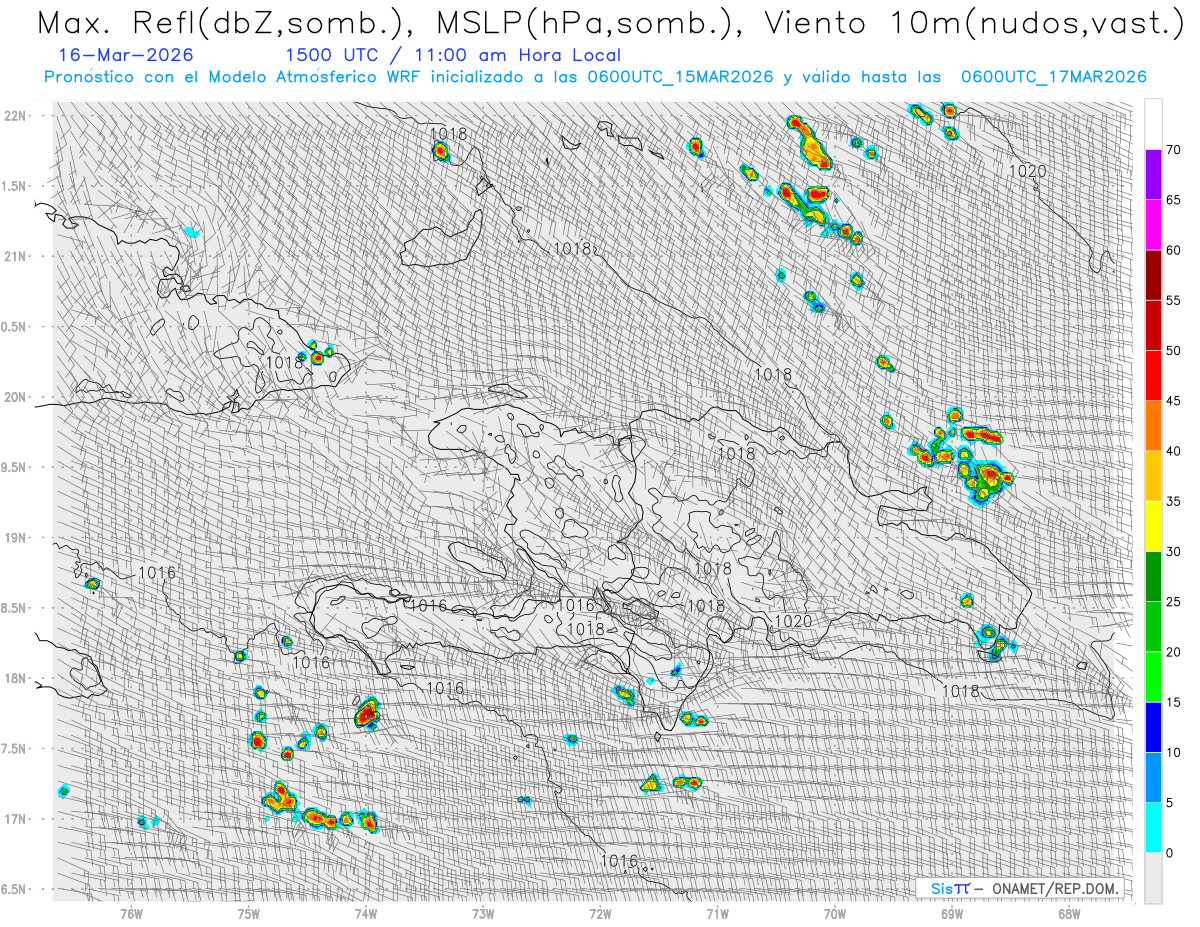Click the '8.5N' latitude axis label
Viewport: 1200px width, 927px height.
pos(14,608)
